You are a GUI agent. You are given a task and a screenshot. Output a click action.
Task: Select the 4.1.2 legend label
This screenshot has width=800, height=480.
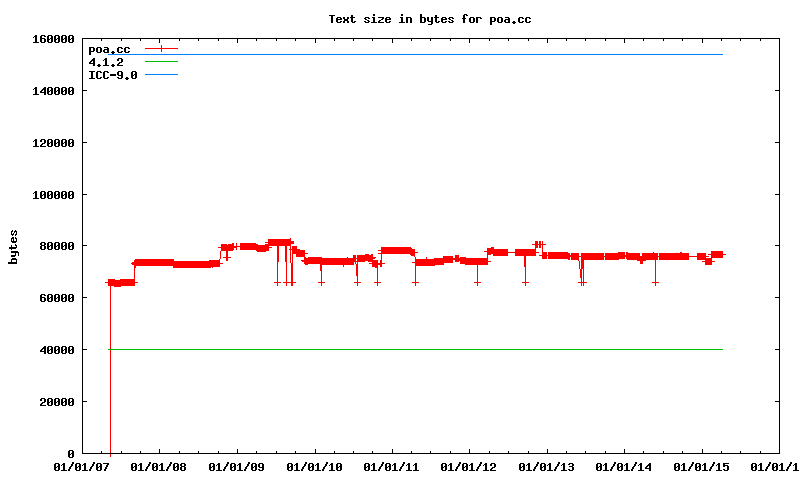pos(106,62)
